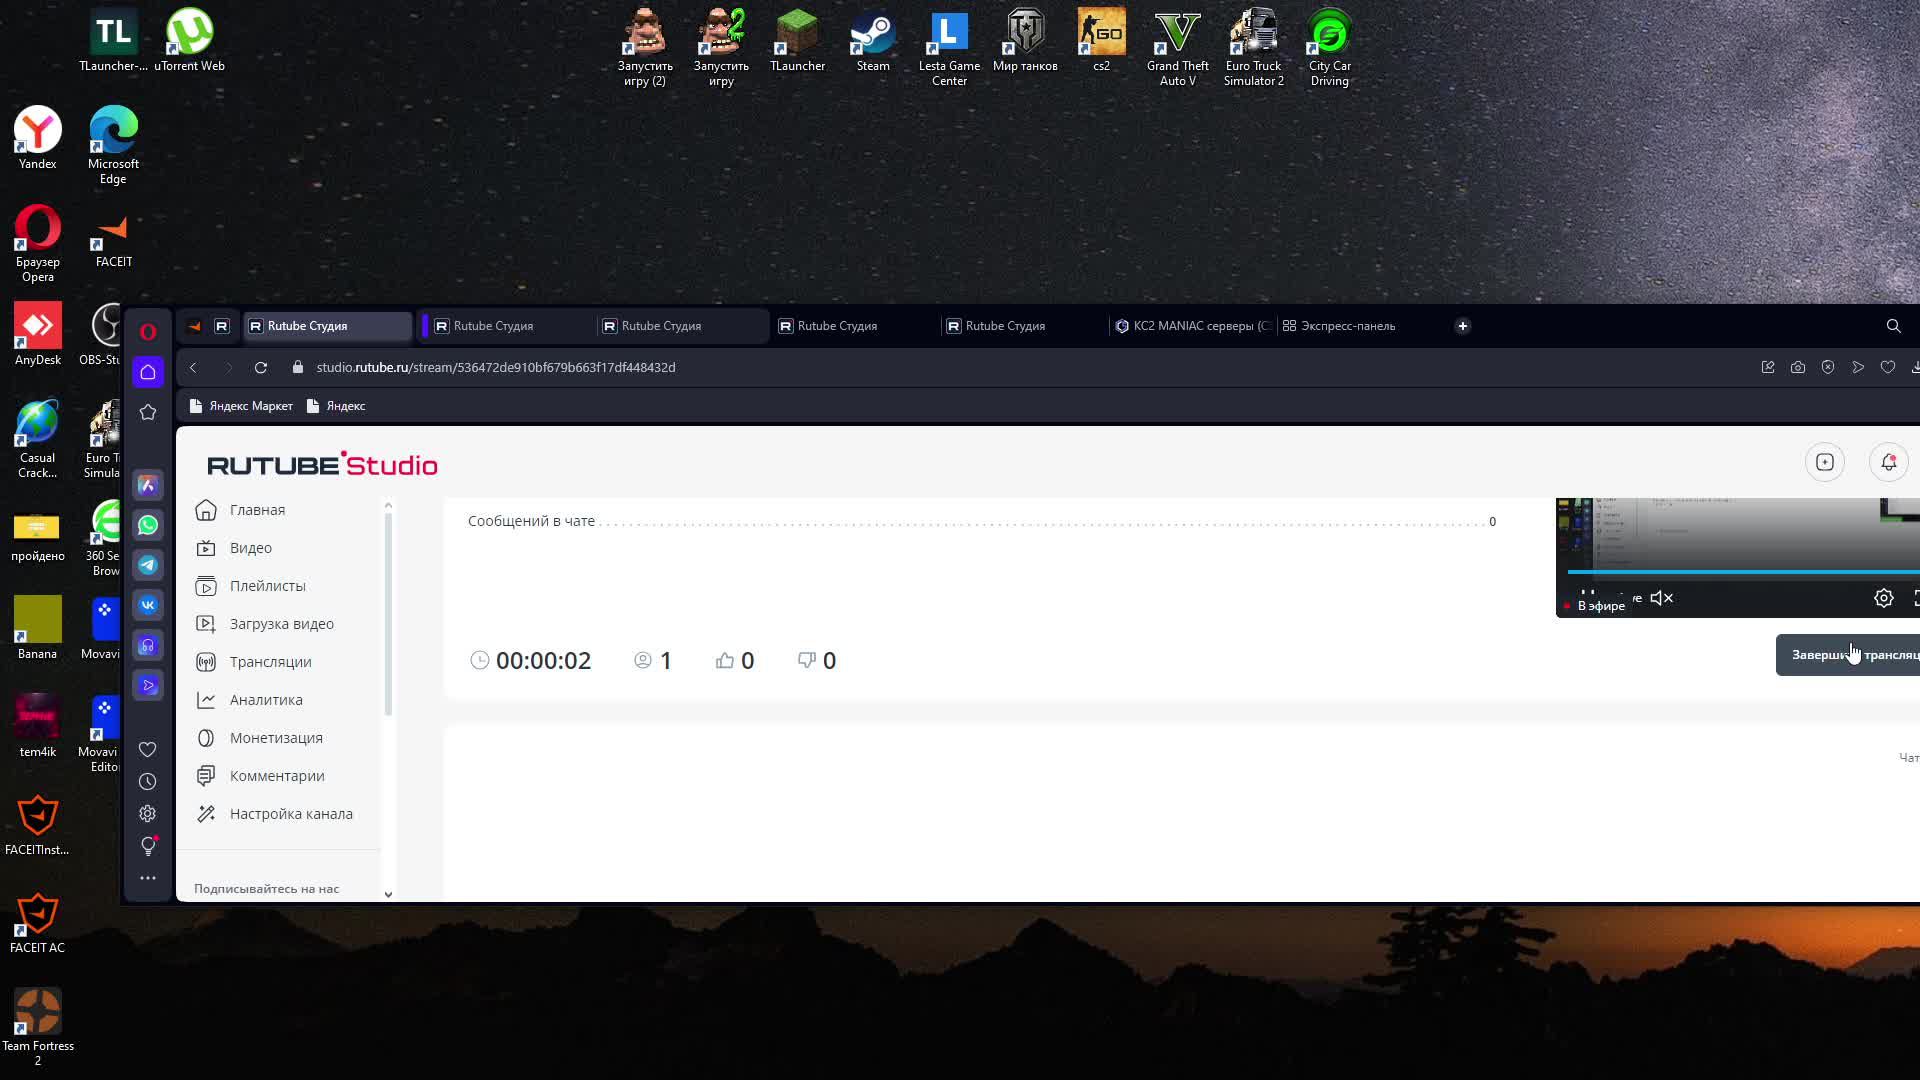The height and width of the screenshot is (1080, 1920).
Task: Click the Opera menu logo
Action: (148, 331)
